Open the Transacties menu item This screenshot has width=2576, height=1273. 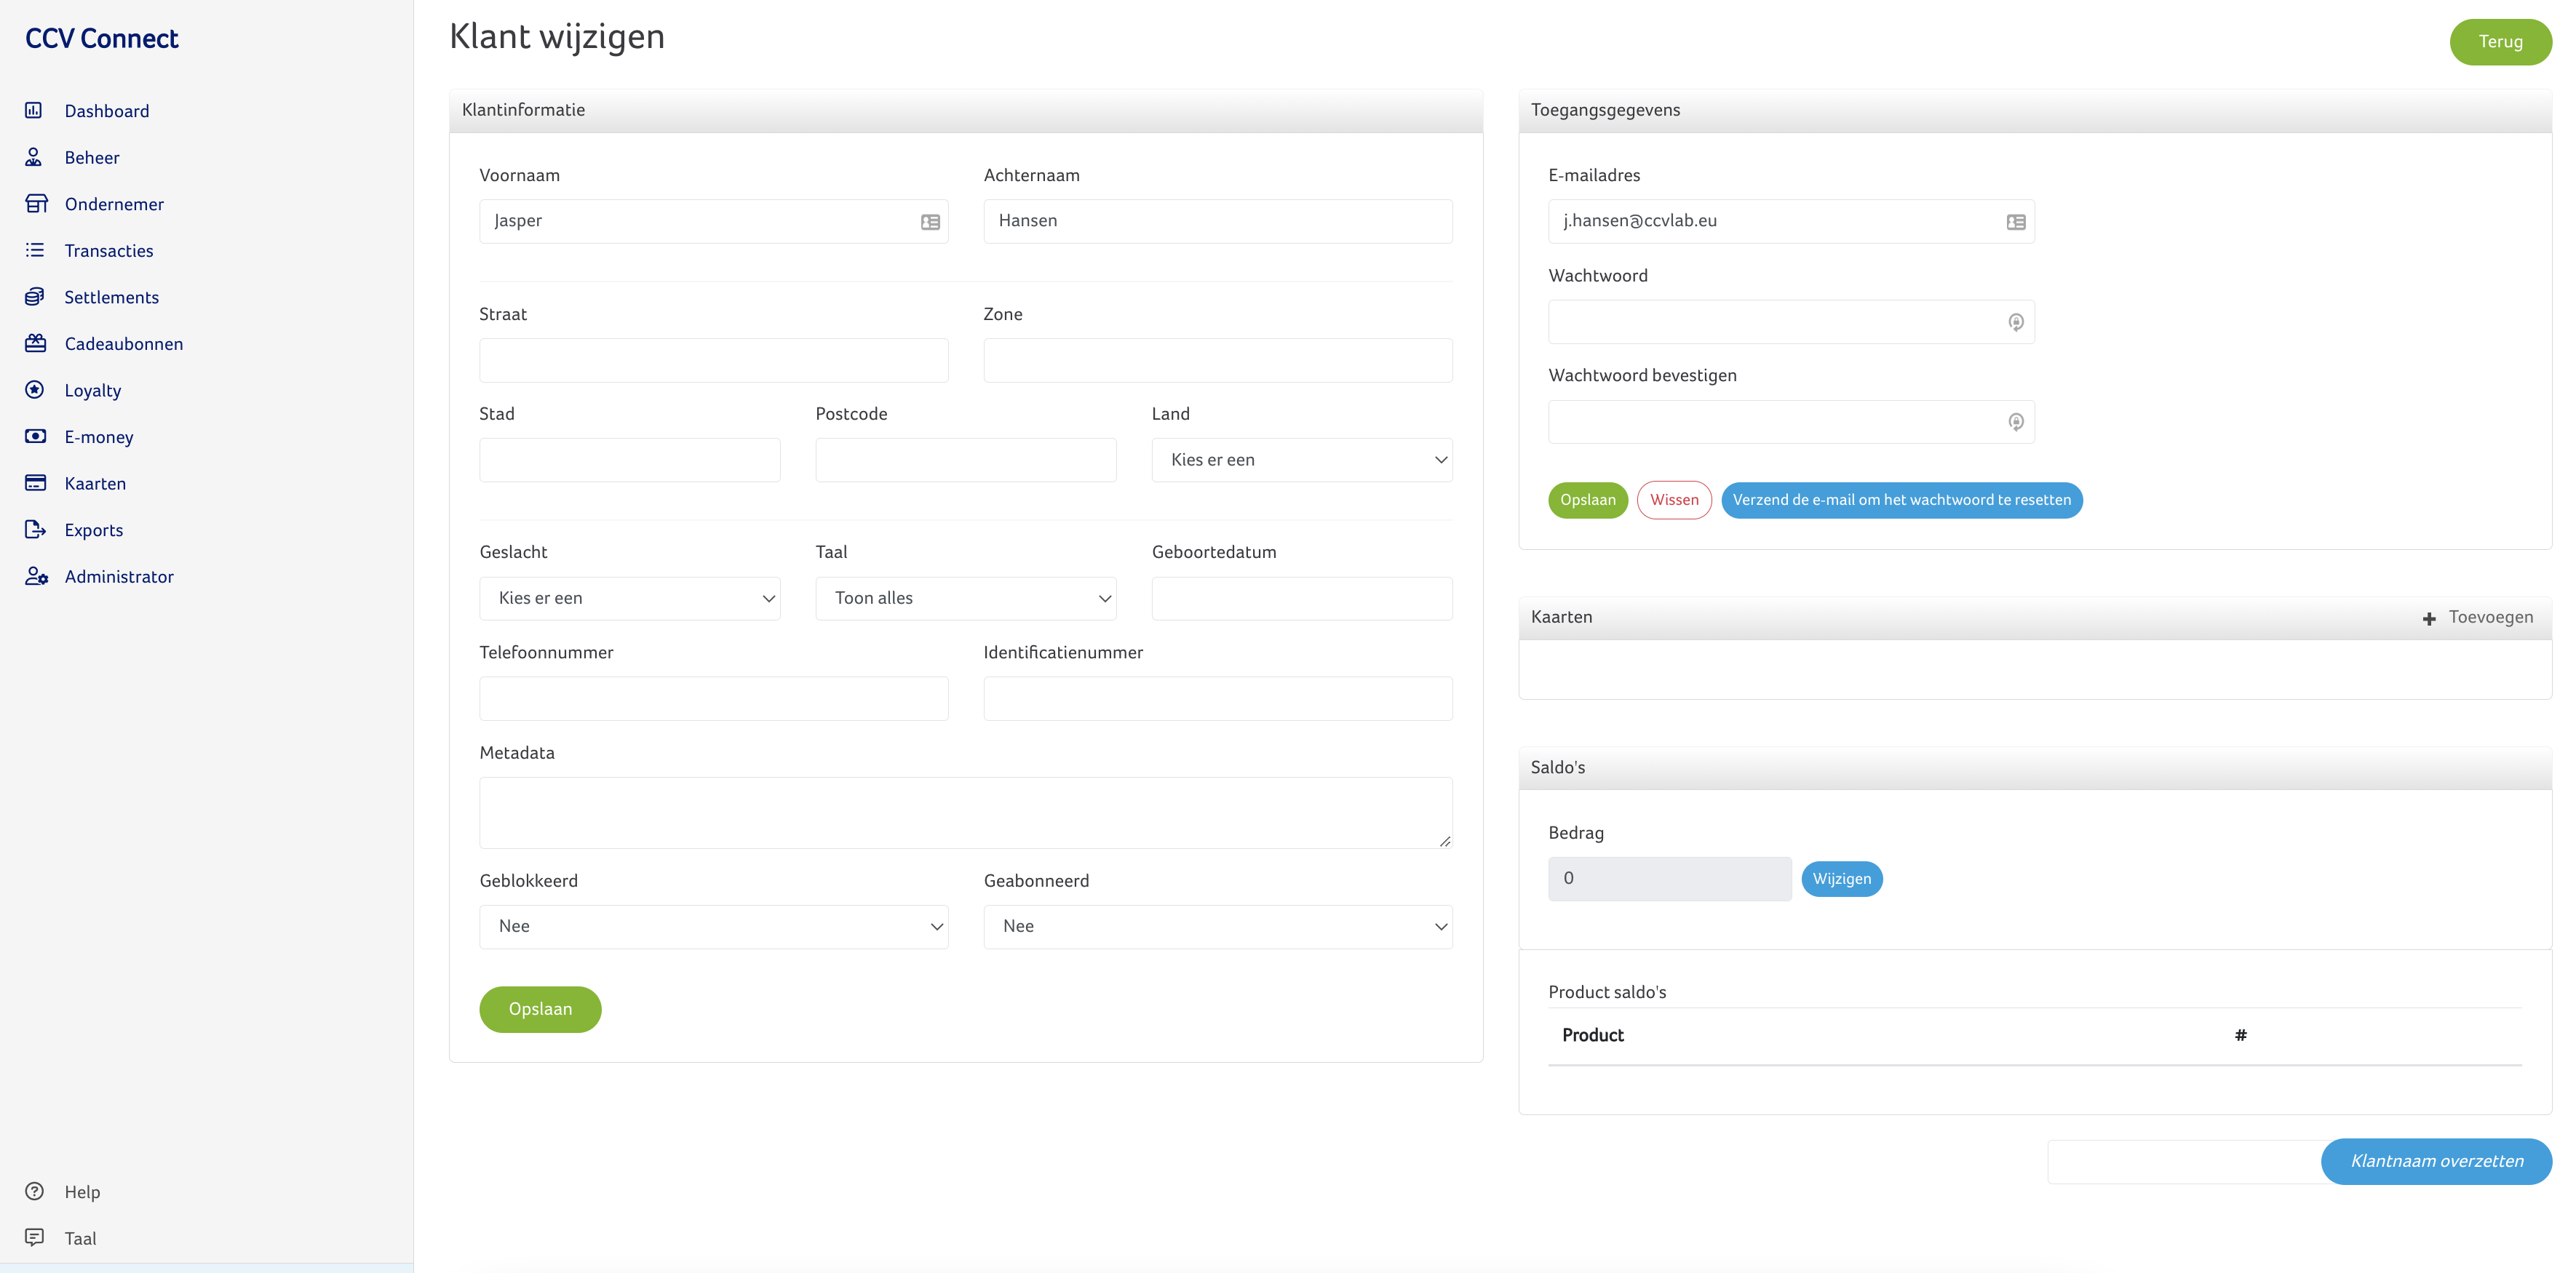[x=108, y=251]
